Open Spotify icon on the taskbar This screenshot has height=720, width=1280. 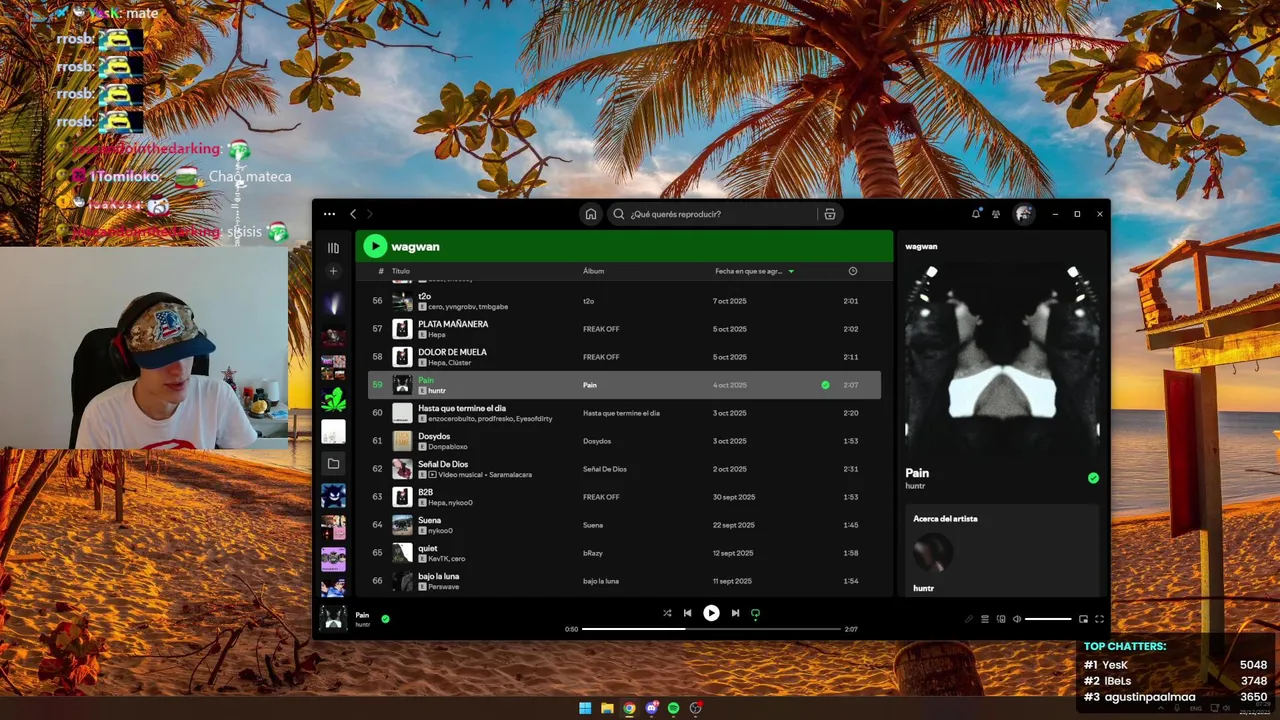673,708
